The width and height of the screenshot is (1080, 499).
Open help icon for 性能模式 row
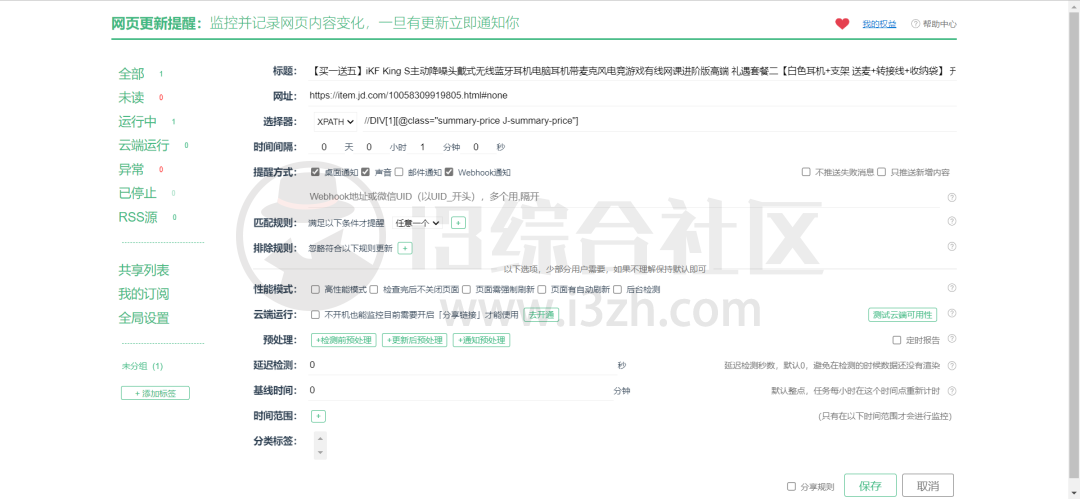pyautogui.click(x=952, y=287)
